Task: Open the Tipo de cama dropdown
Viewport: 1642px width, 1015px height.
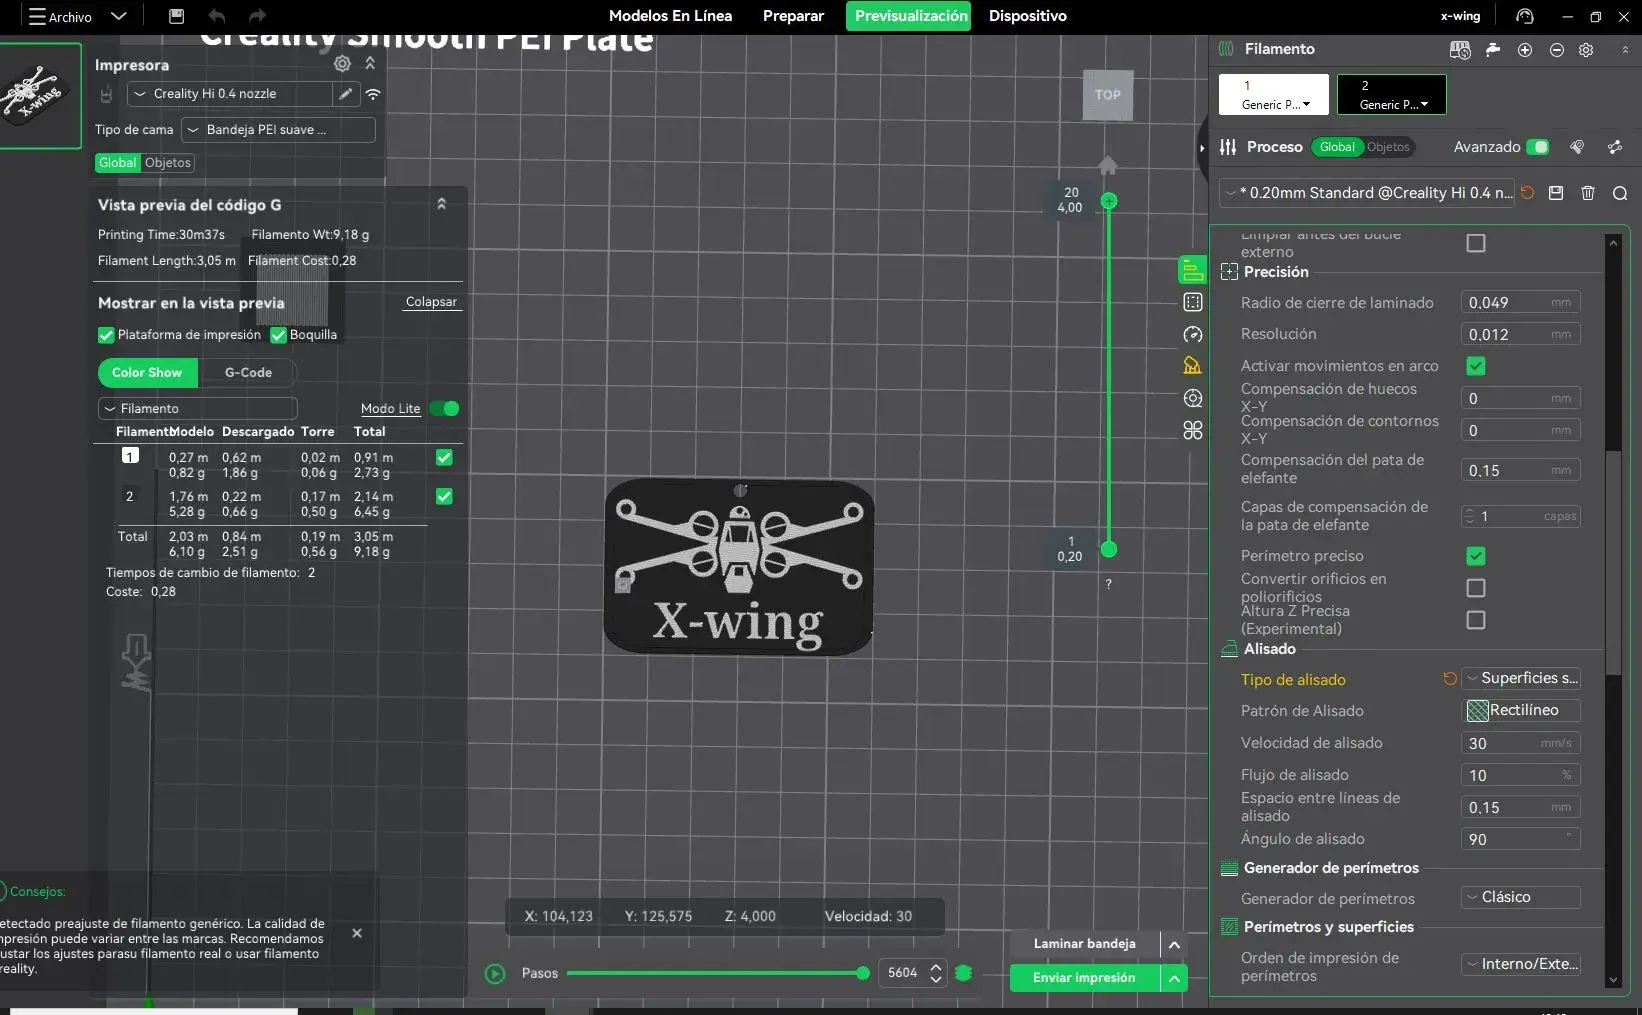Action: [x=278, y=130]
